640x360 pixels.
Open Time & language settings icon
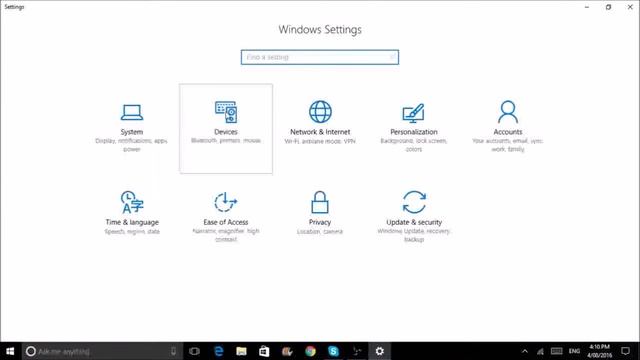[132, 202]
